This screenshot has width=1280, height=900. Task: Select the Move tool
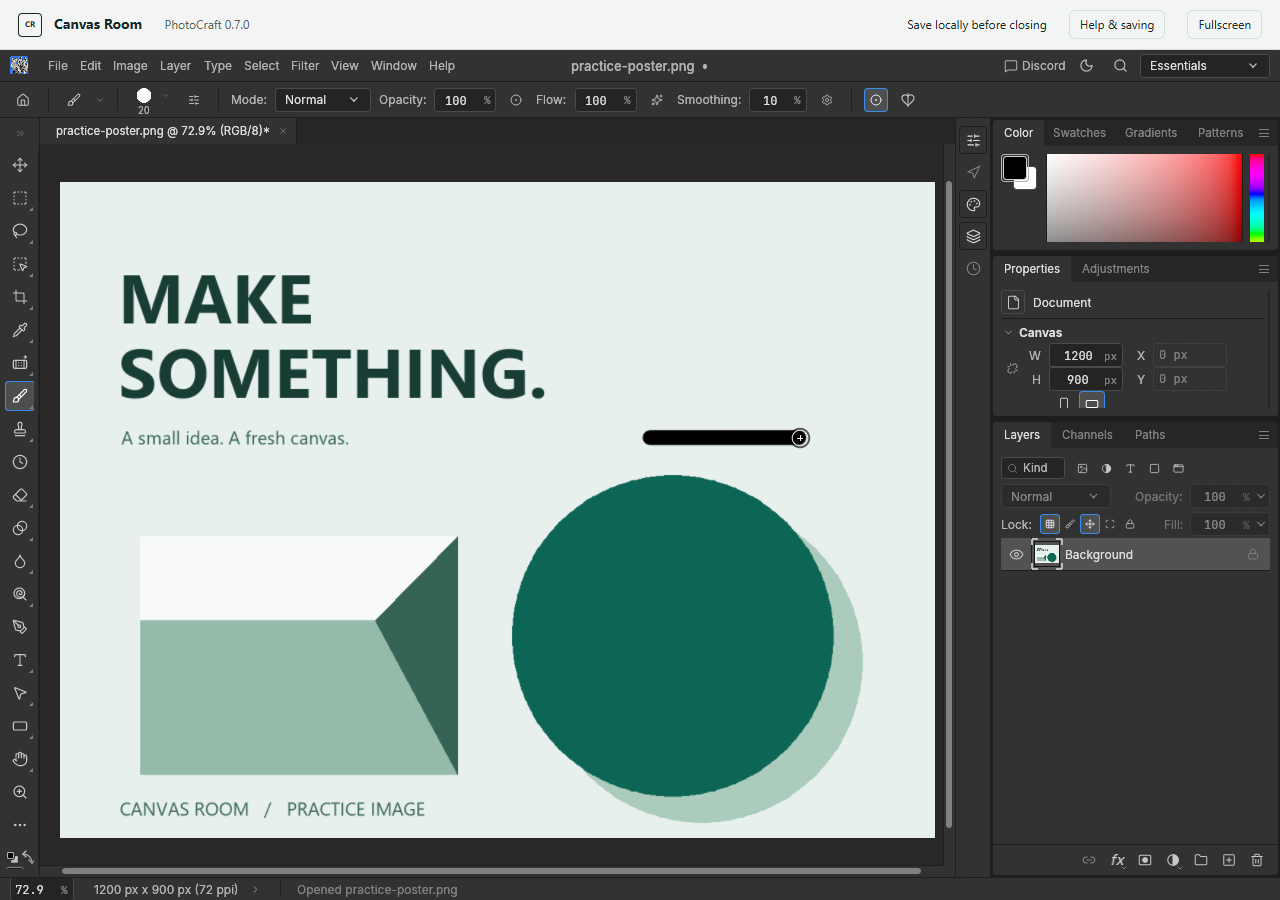[x=19, y=165]
